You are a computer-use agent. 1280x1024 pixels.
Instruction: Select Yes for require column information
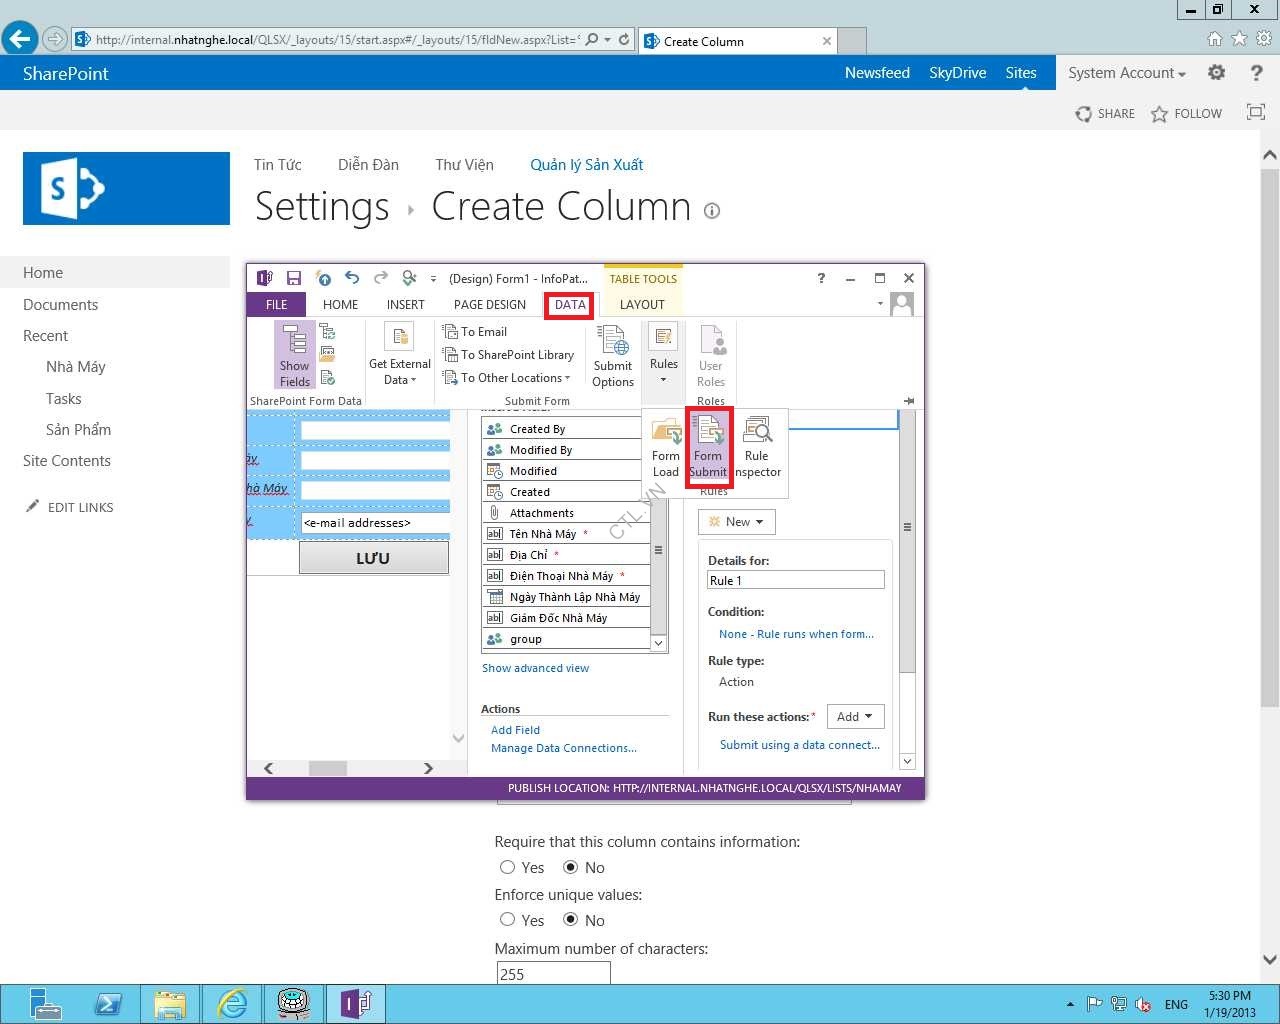coord(508,867)
